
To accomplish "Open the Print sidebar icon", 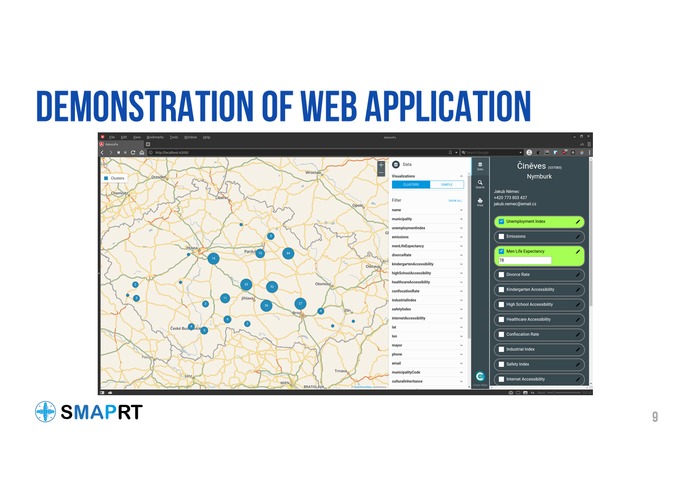I will [480, 202].
